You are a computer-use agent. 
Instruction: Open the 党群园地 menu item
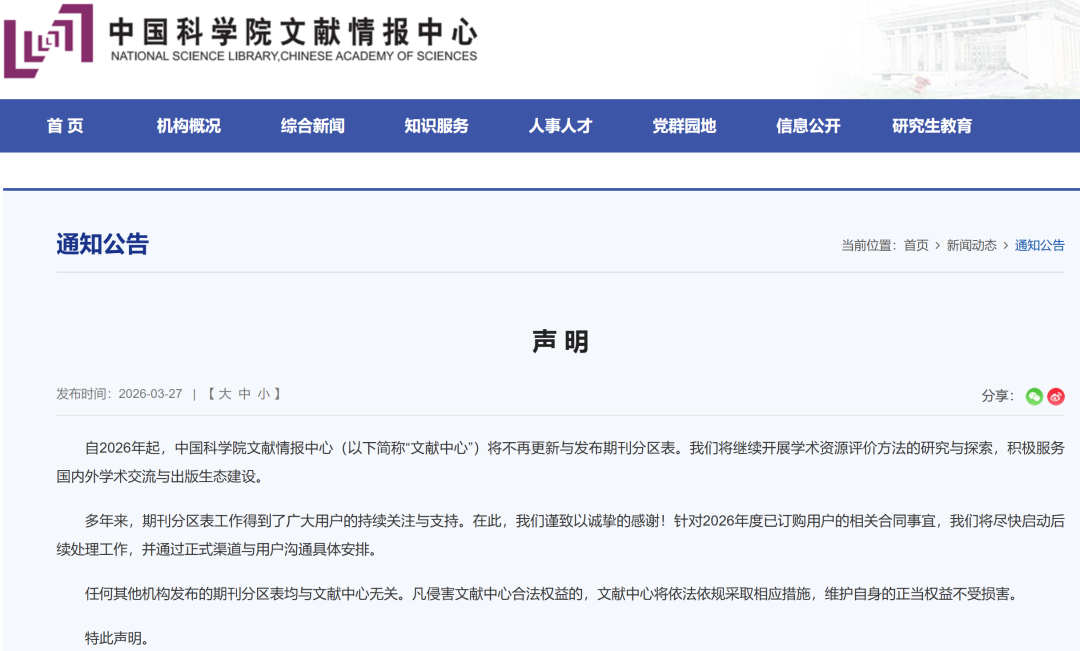point(686,126)
